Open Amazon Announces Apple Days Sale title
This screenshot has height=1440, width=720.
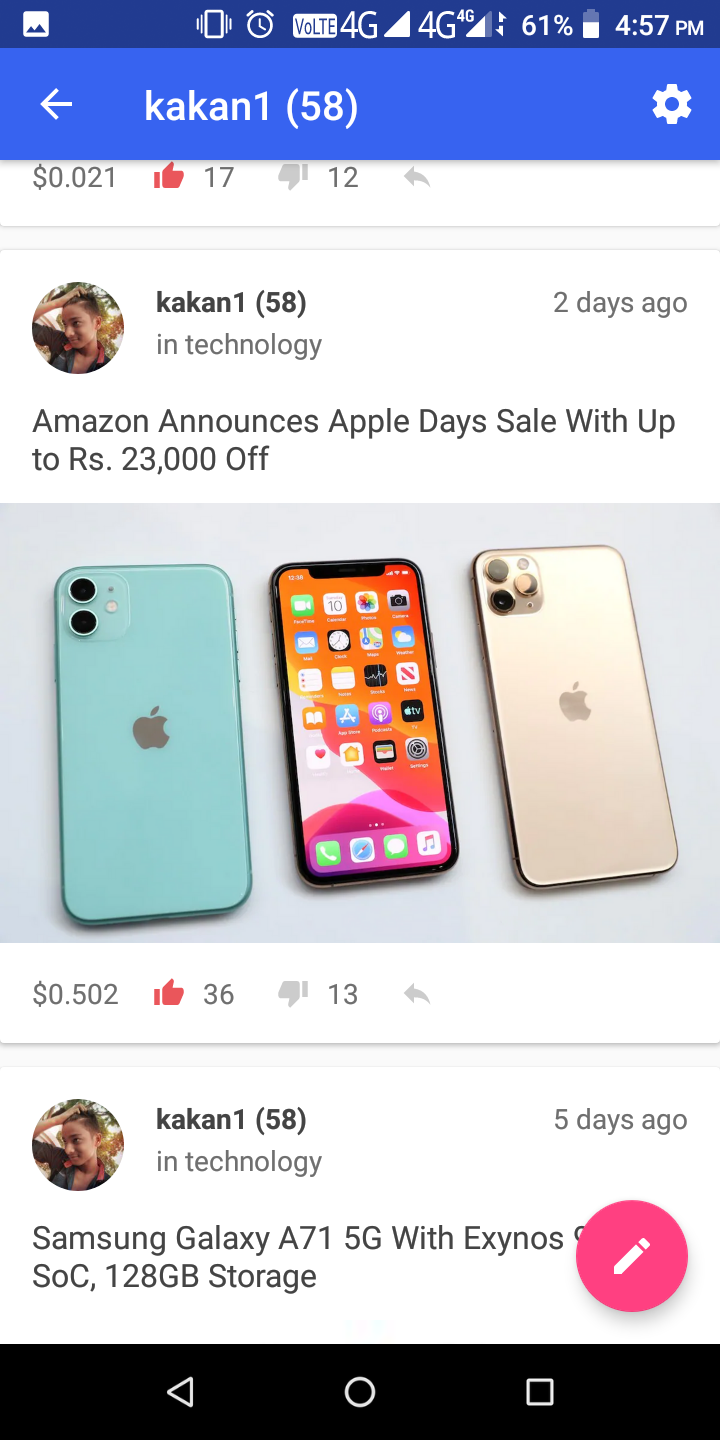point(354,440)
